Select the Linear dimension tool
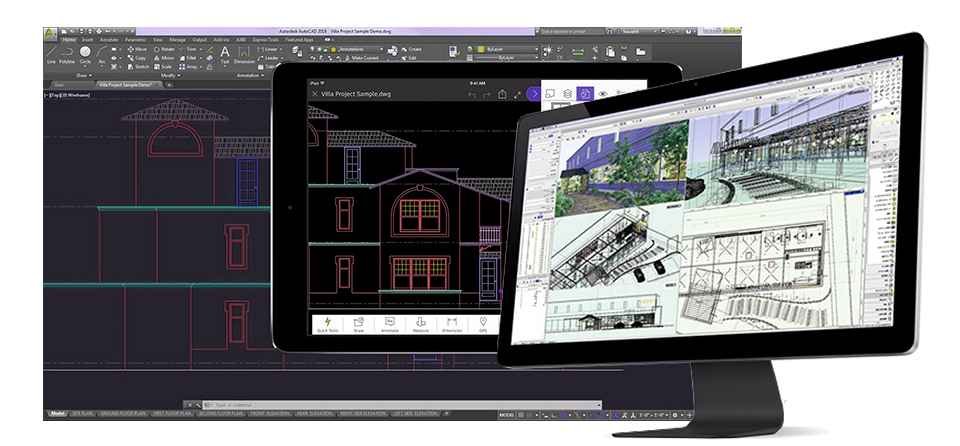This screenshot has width=960, height=446. 268,49
